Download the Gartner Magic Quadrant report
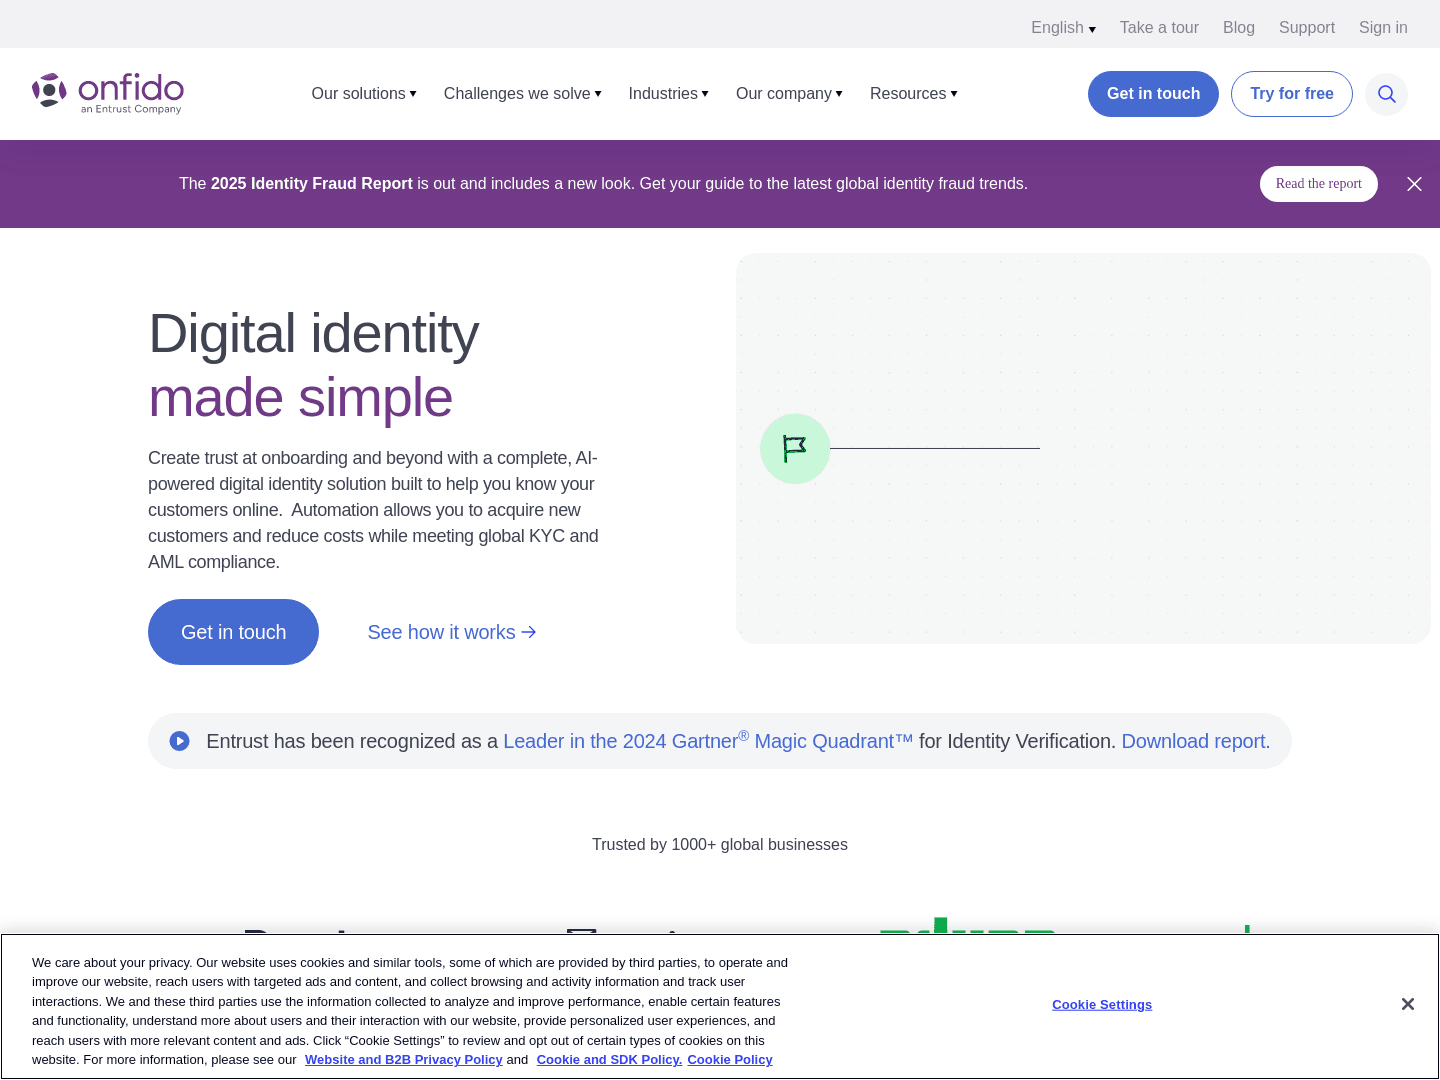 tap(1194, 741)
